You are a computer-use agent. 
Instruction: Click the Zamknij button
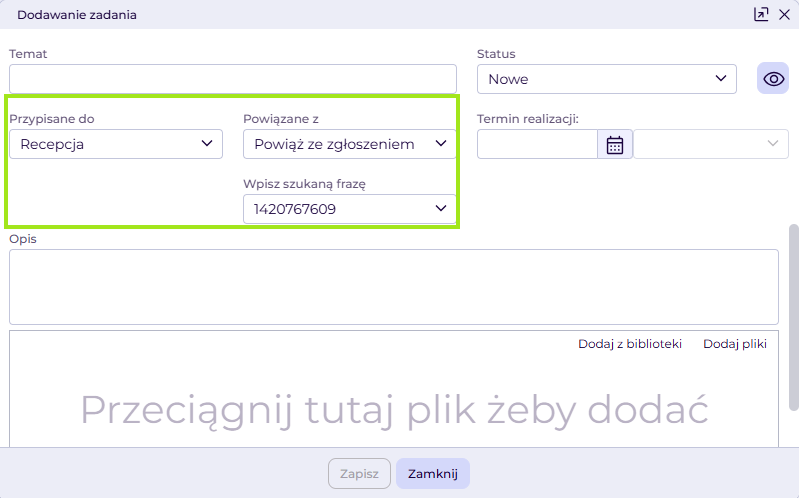pos(433,474)
